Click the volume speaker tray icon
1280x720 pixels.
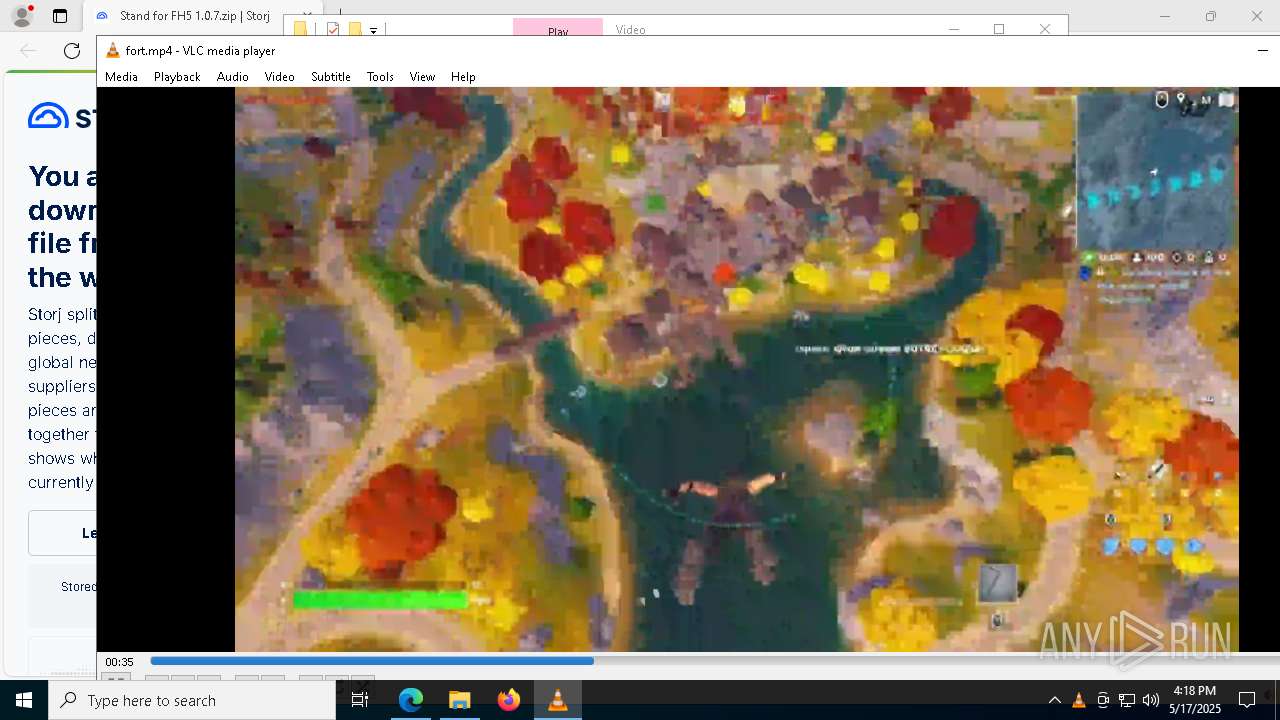(1151, 700)
